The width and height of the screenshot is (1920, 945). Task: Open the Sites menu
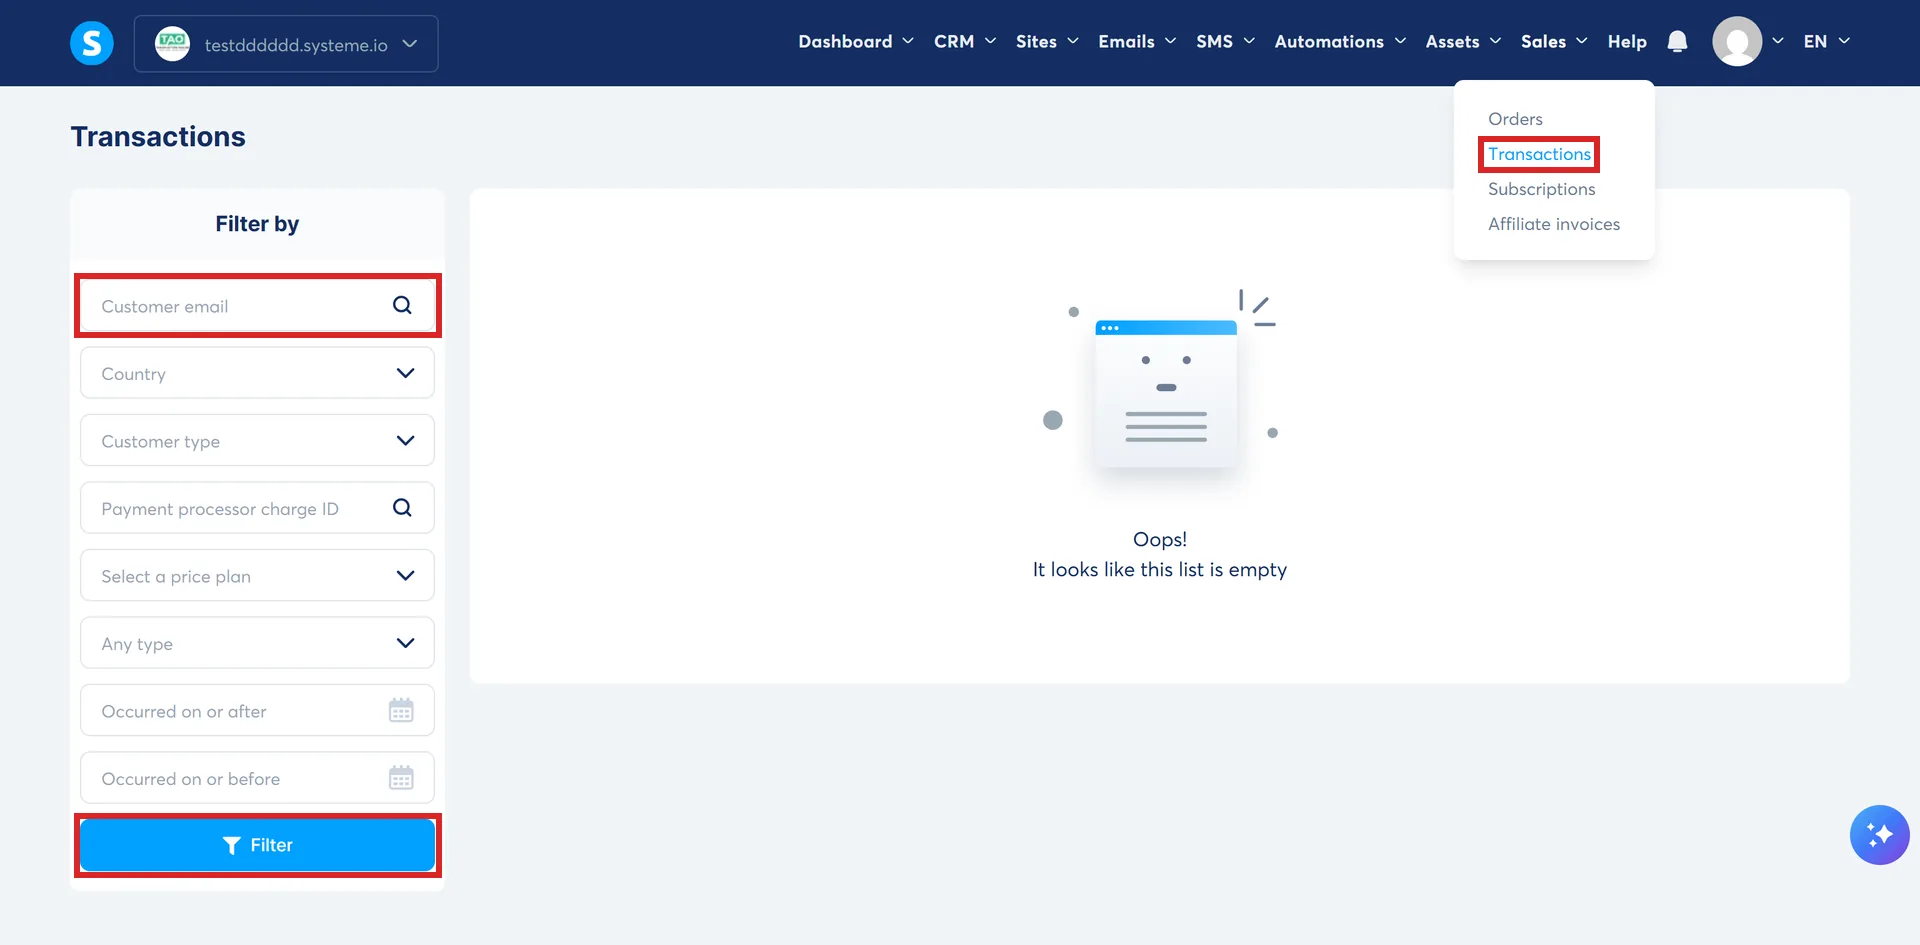click(1046, 41)
